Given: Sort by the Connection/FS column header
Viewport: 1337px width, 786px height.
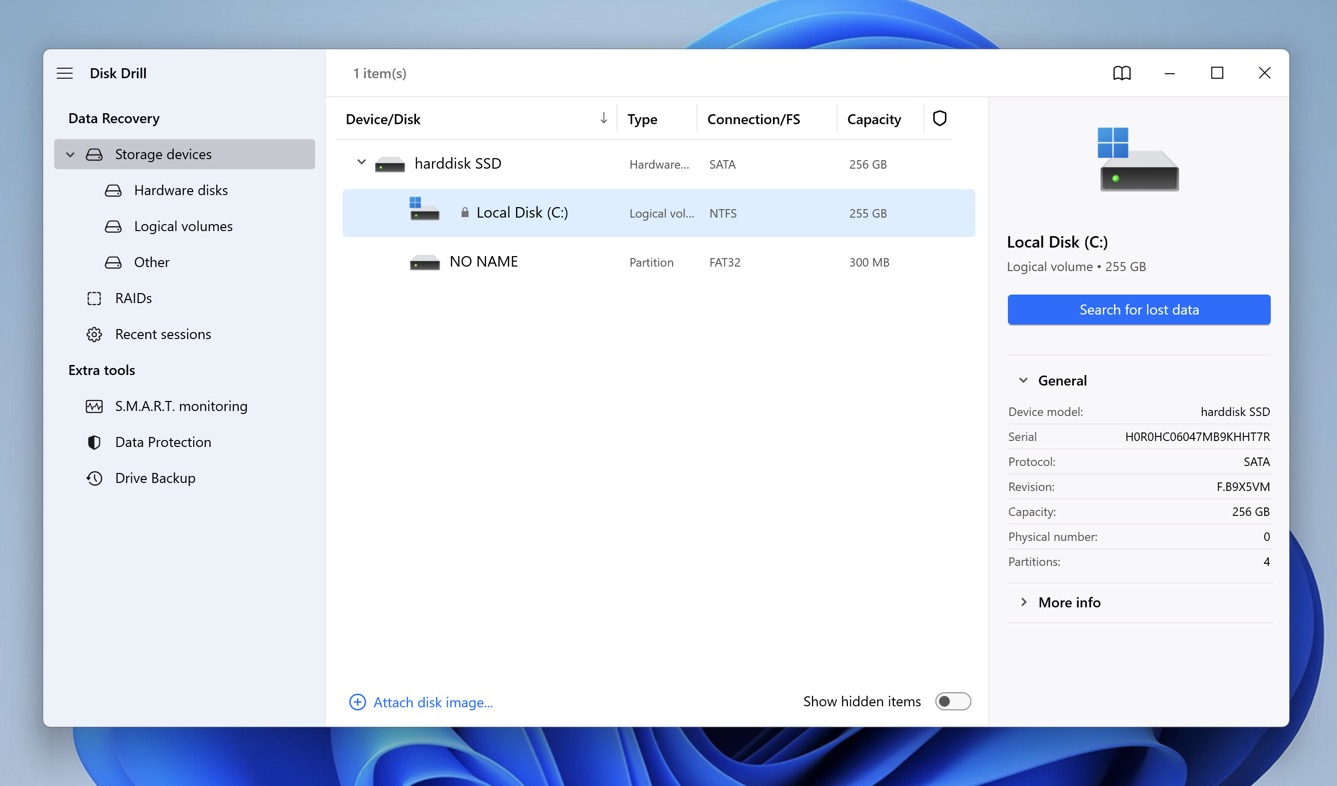Looking at the screenshot, I should [753, 119].
